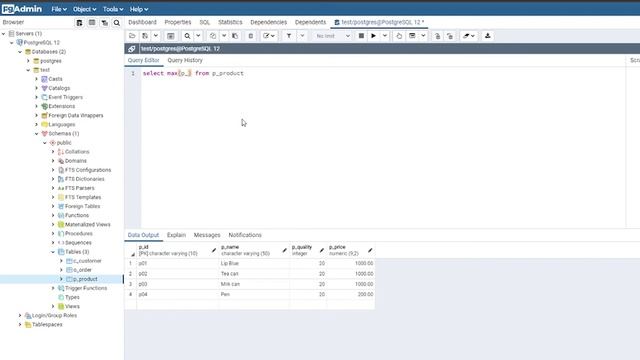Screen dimensions: 640x360
Task: Download results as CSV icon
Action: (487, 36)
